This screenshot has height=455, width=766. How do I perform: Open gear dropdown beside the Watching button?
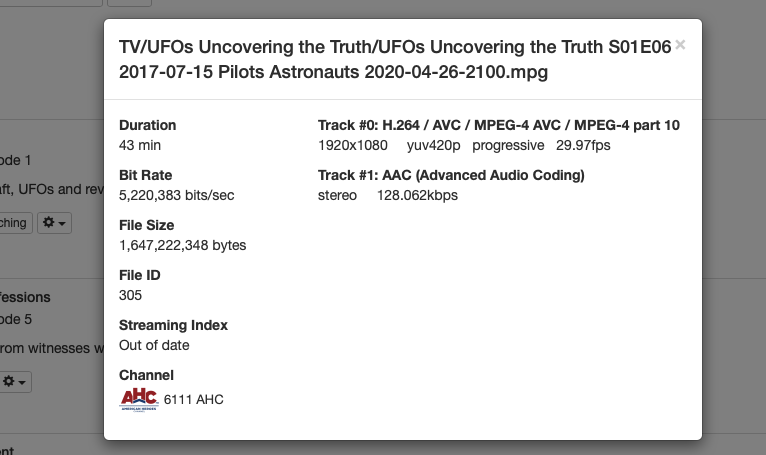pyautogui.click(x=54, y=223)
